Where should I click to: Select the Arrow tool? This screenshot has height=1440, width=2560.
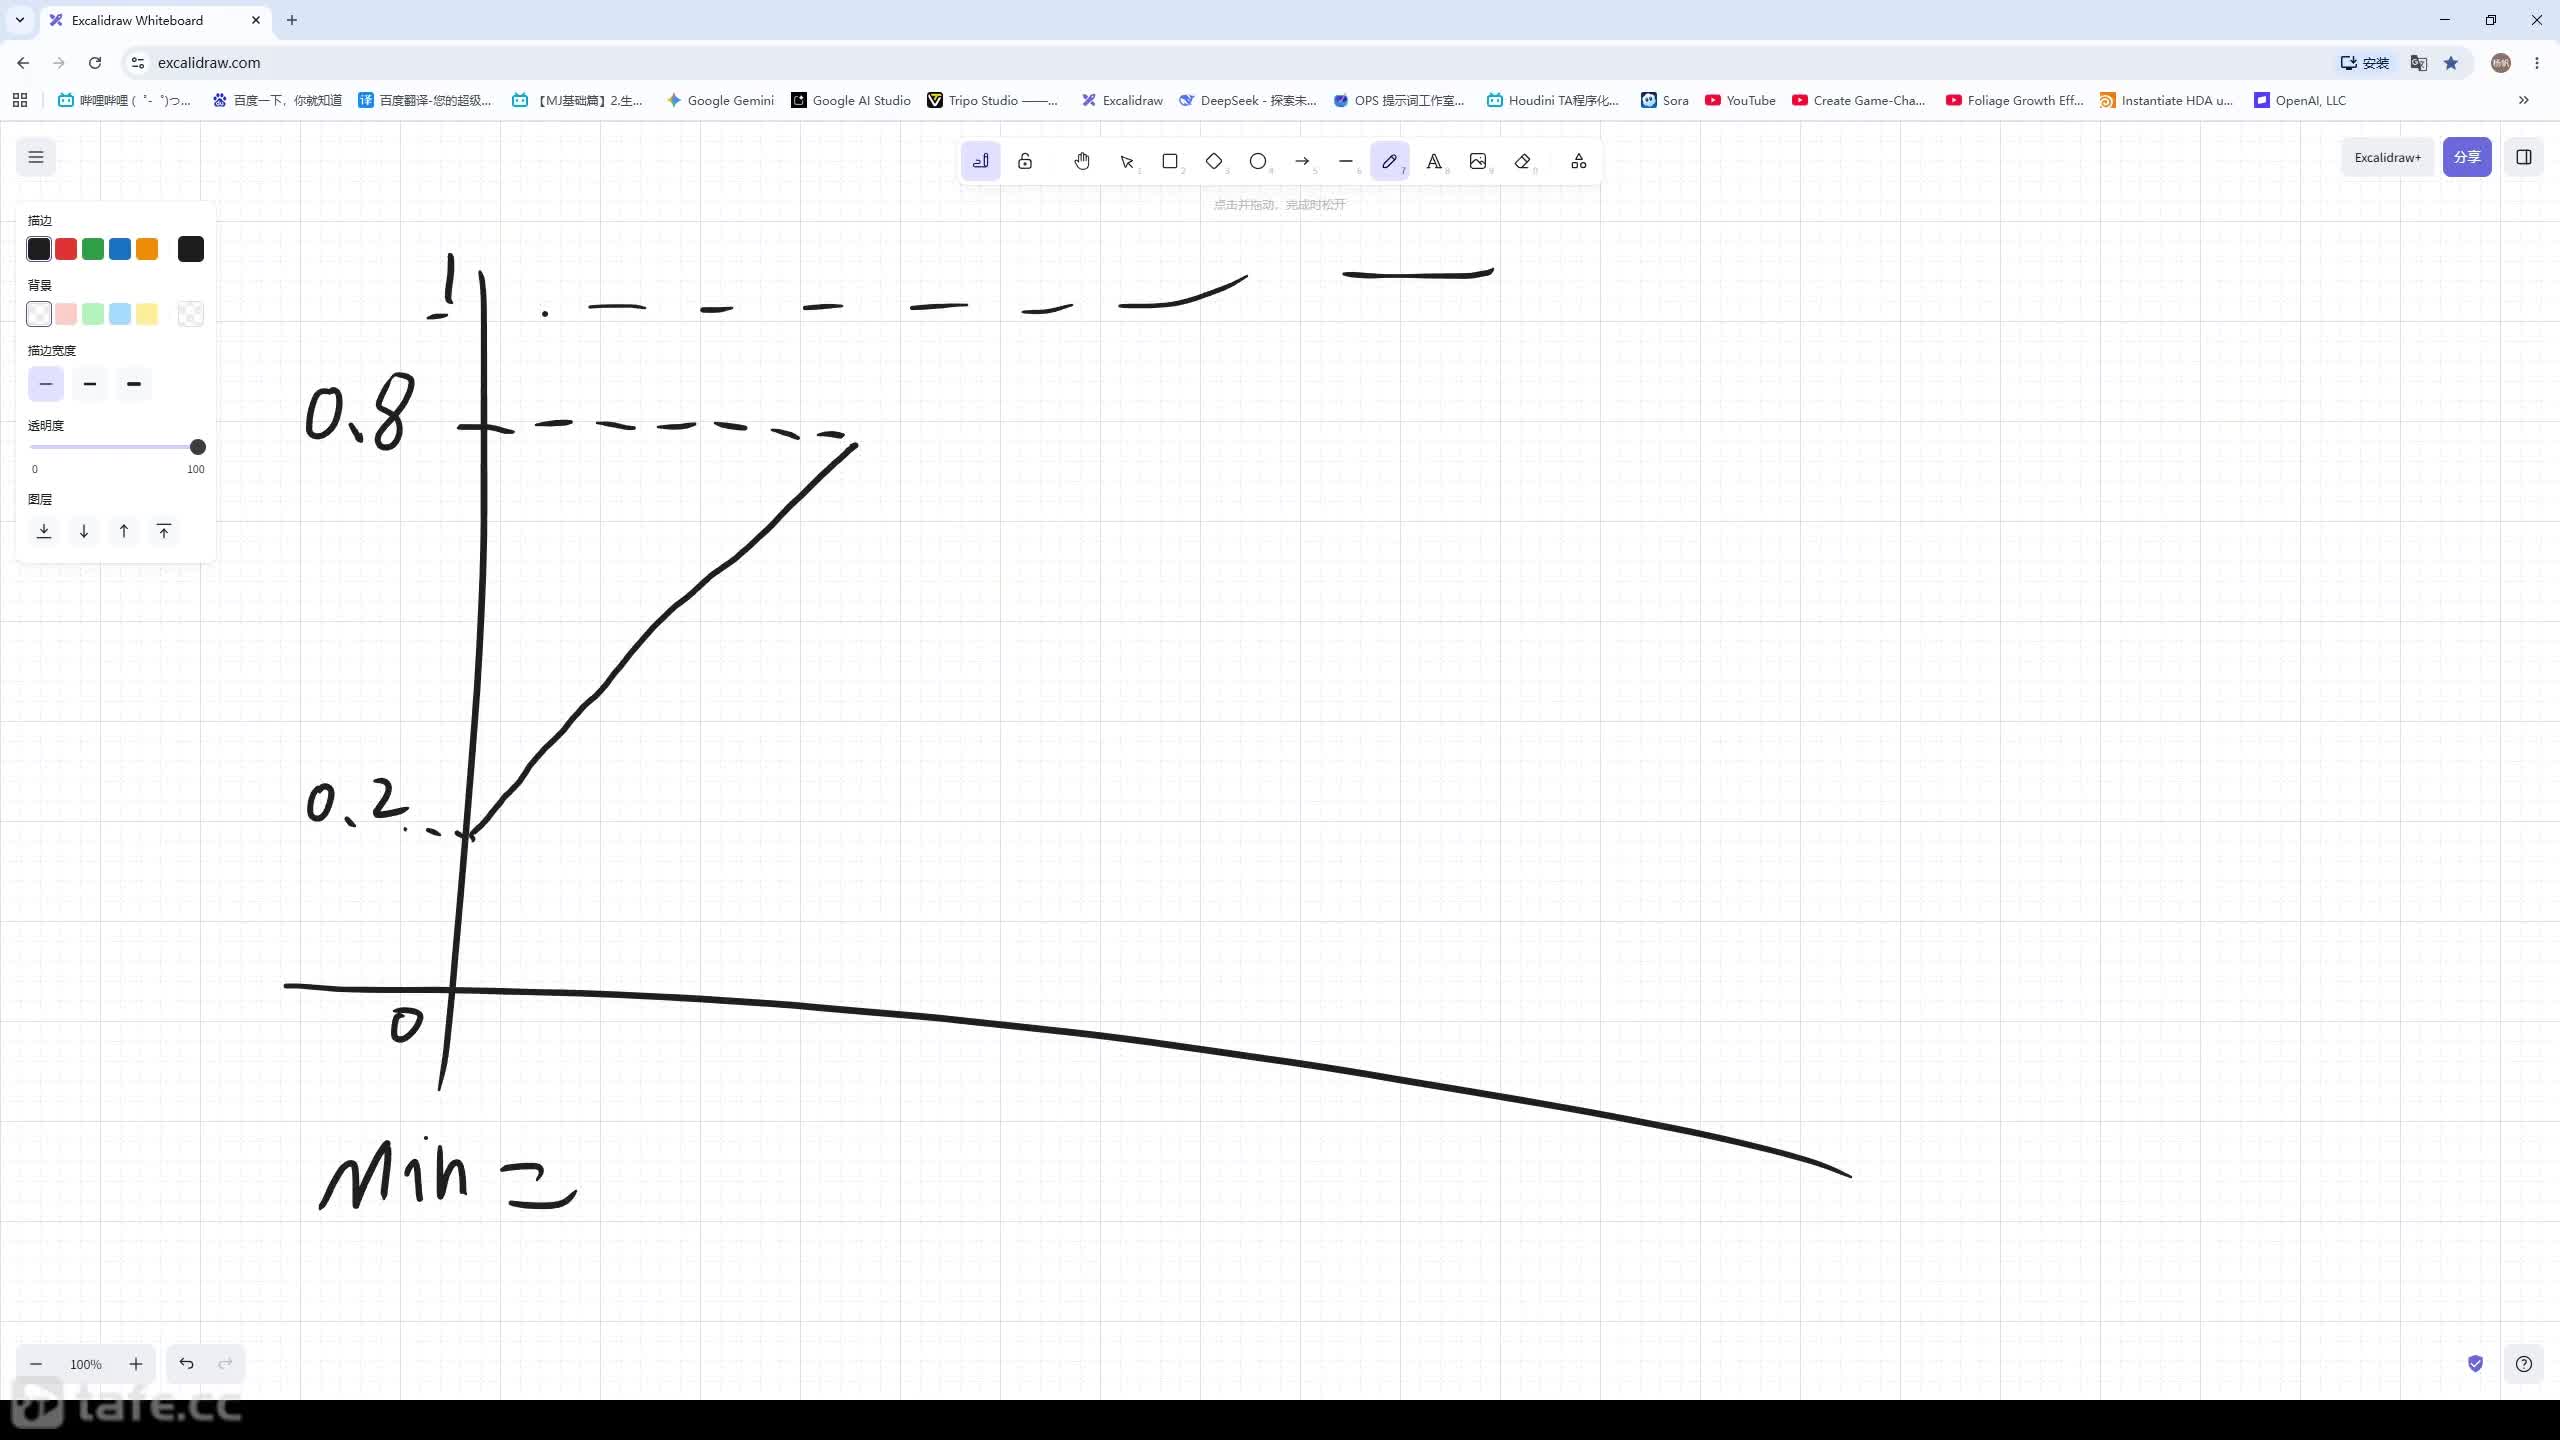[x=1302, y=161]
